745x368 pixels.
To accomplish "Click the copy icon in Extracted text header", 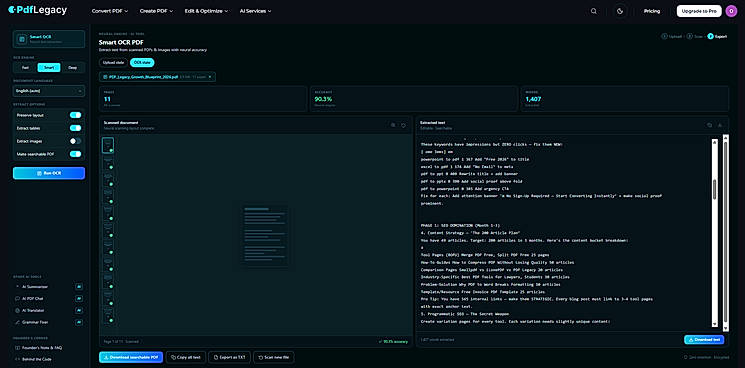I will coord(709,125).
